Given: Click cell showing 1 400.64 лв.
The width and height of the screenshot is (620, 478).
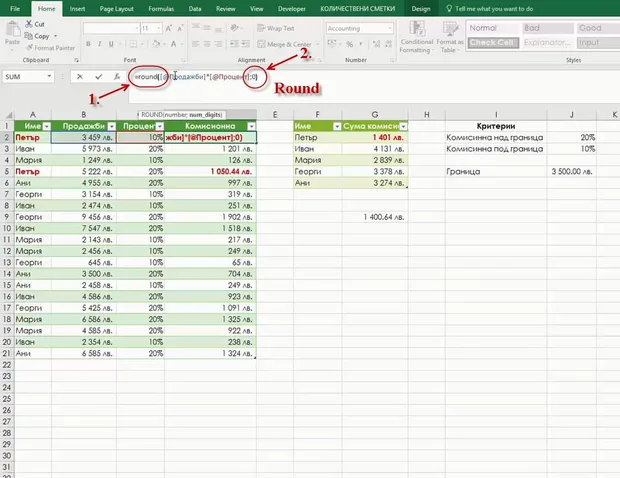Looking at the screenshot, I should point(375,217).
